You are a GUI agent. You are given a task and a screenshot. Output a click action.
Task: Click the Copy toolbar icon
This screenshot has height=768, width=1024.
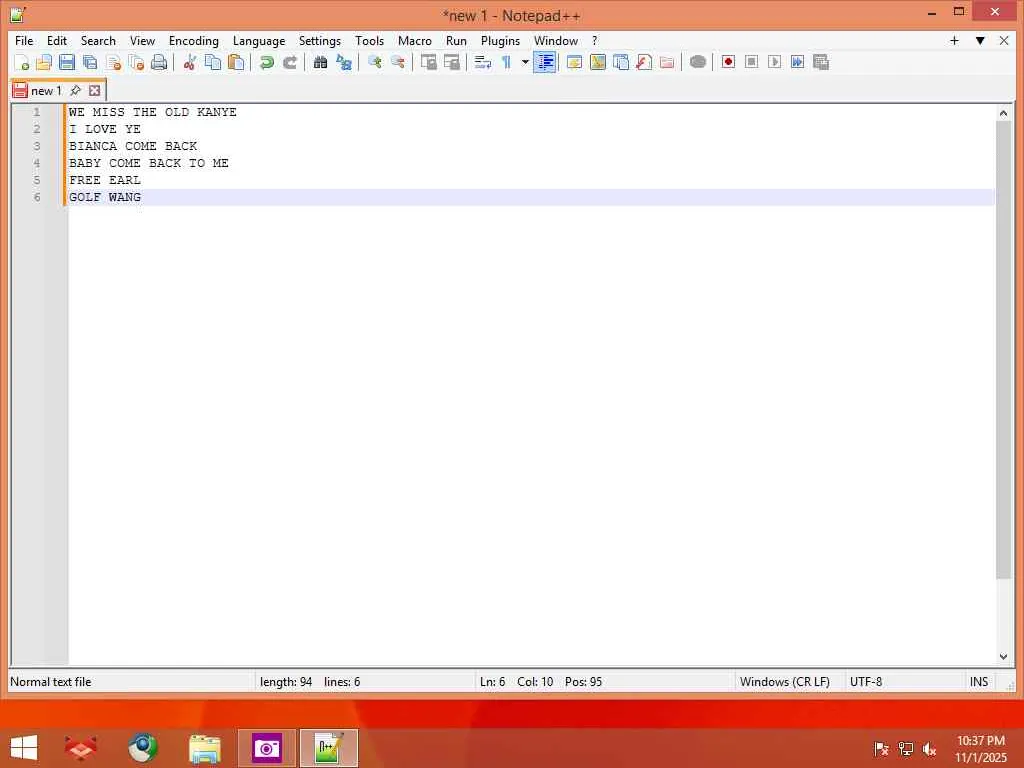(x=213, y=62)
